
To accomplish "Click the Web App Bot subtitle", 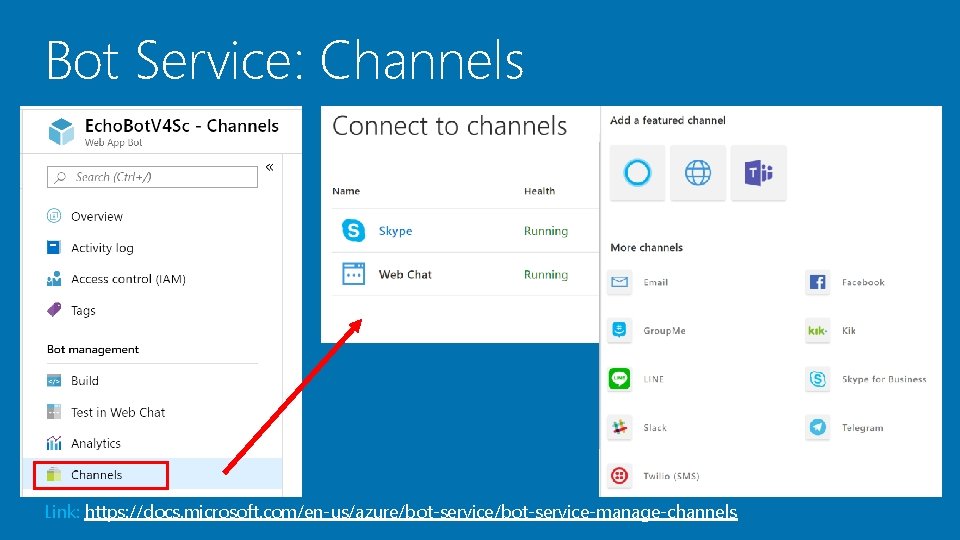I will tap(113, 143).
